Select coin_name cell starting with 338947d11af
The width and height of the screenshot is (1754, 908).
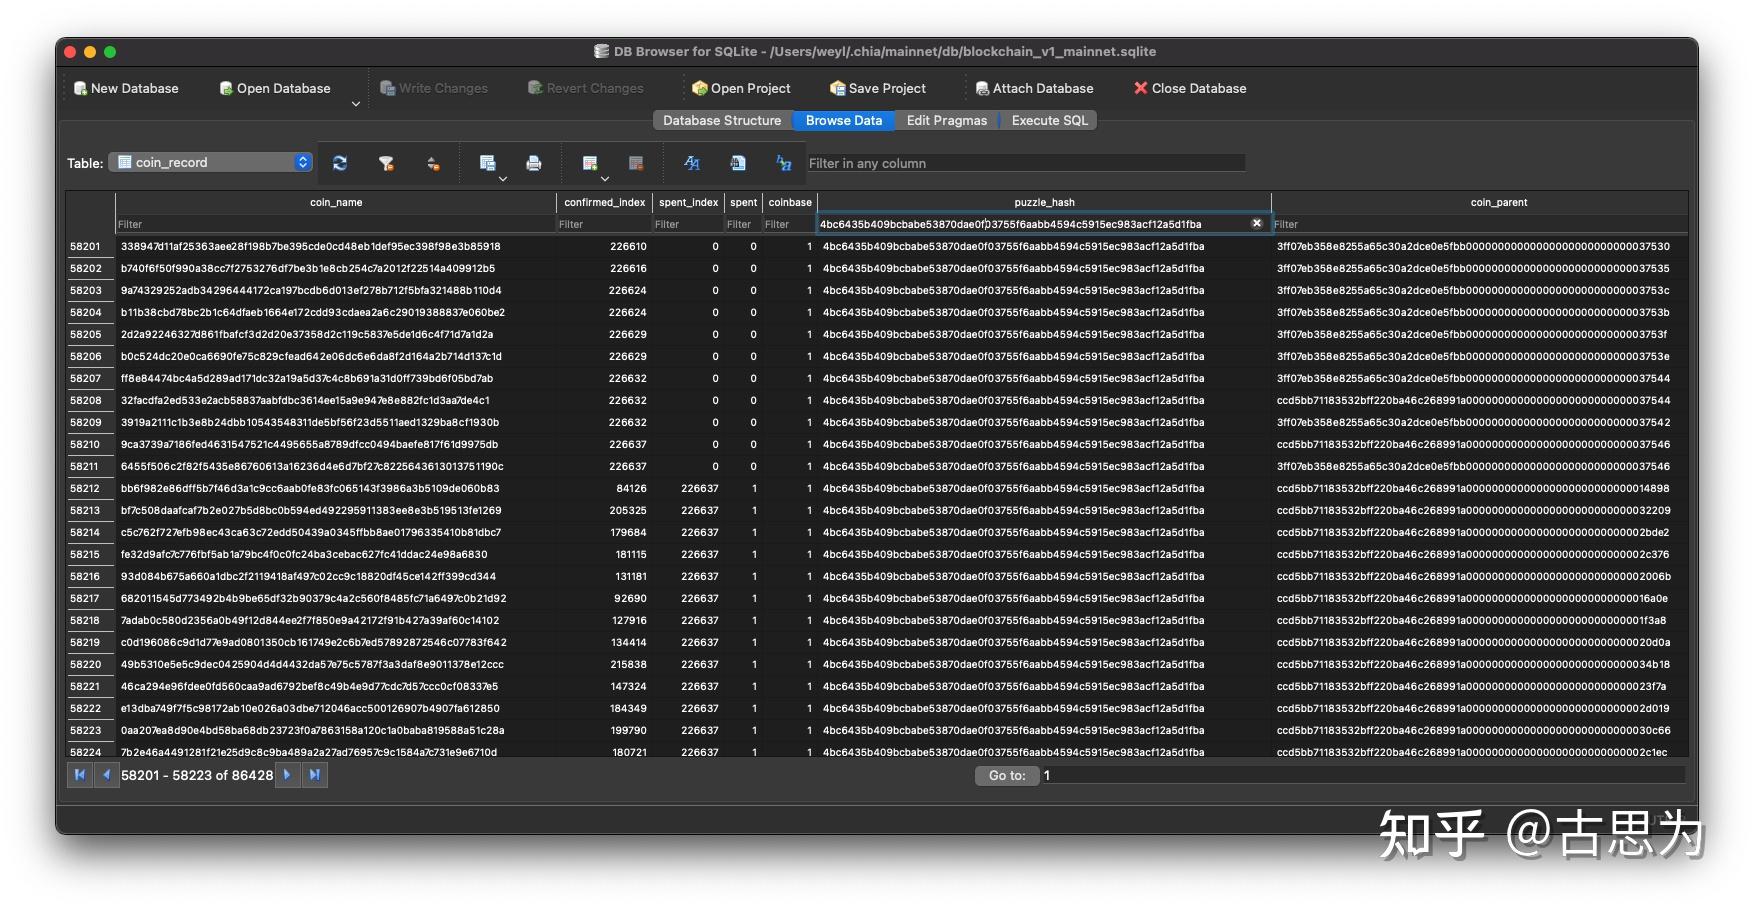(x=336, y=246)
